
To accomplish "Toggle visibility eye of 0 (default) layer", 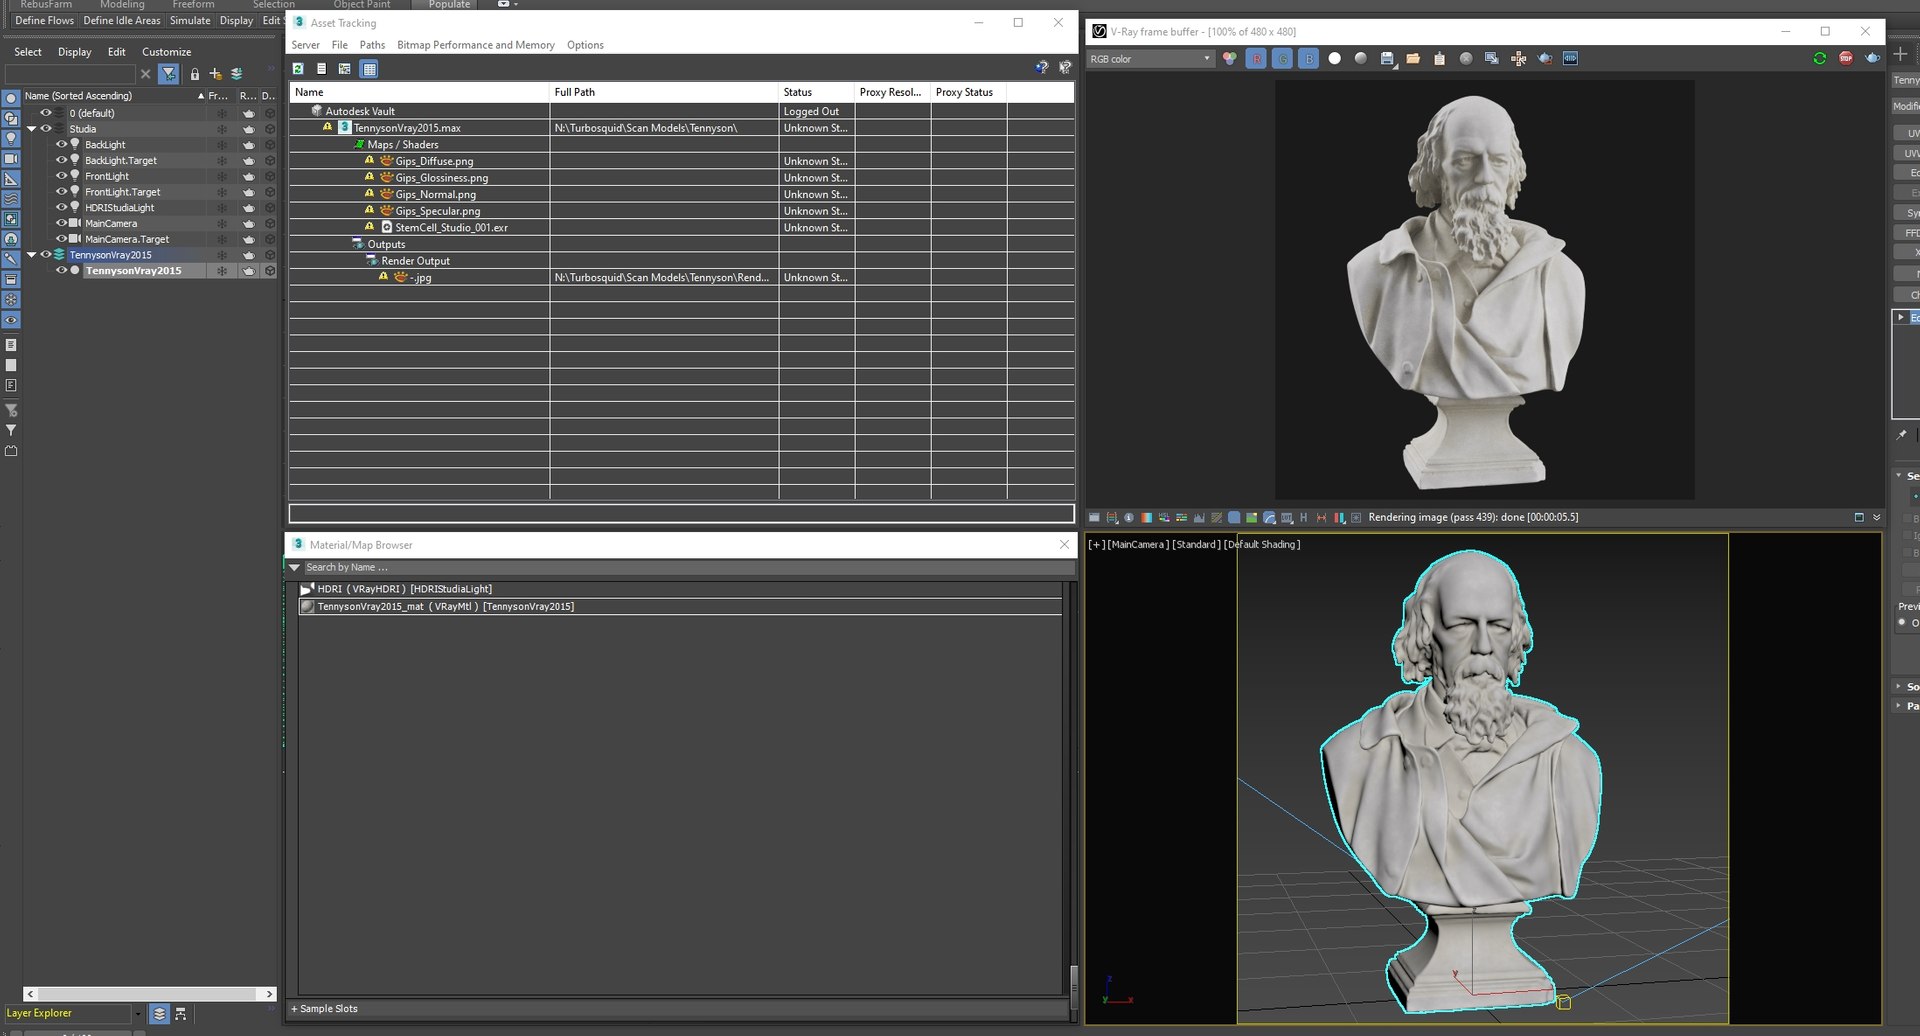I will [x=45, y=113].
